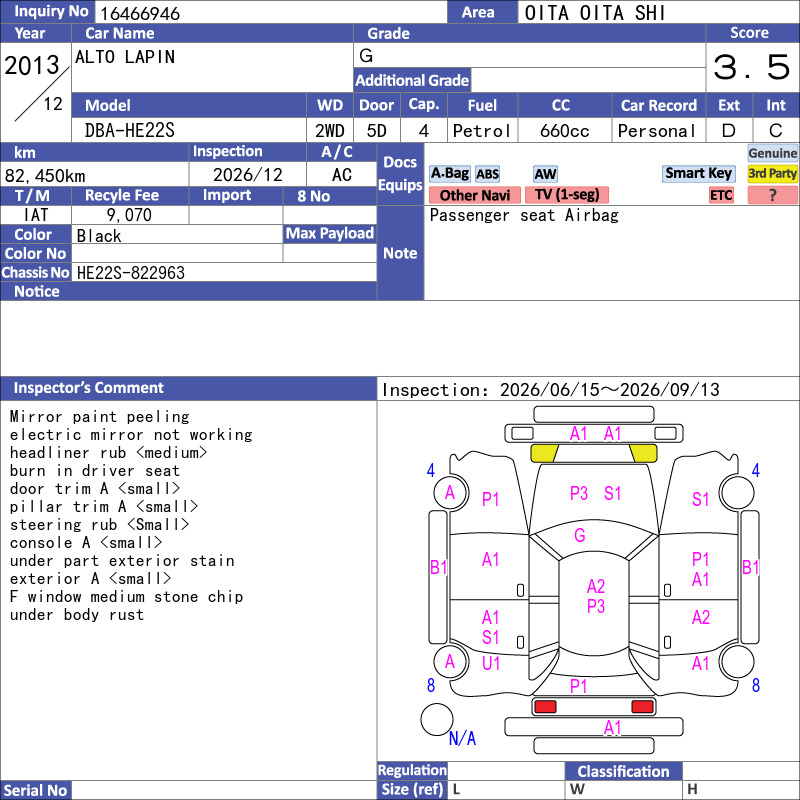Click the Additional Grade label
The width and height of the screenshot is (800, 800).
[x=412, y=80]
